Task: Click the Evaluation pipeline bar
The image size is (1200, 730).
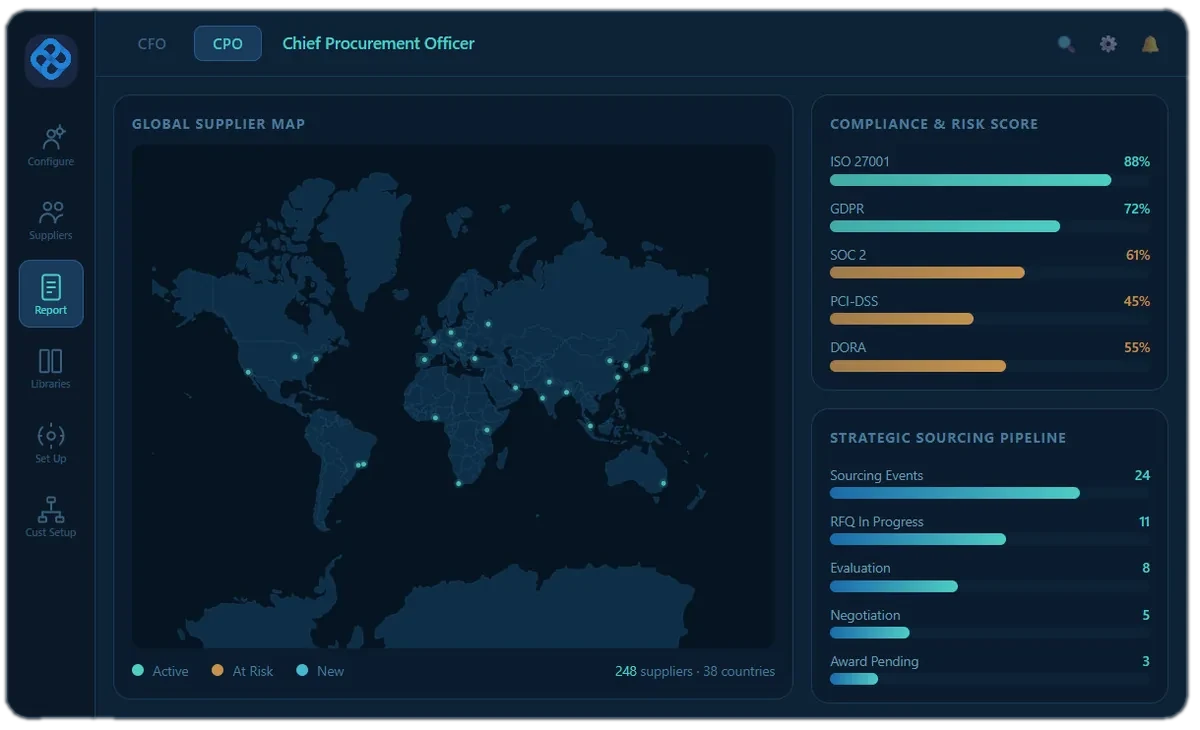Action: pos(990,586)
